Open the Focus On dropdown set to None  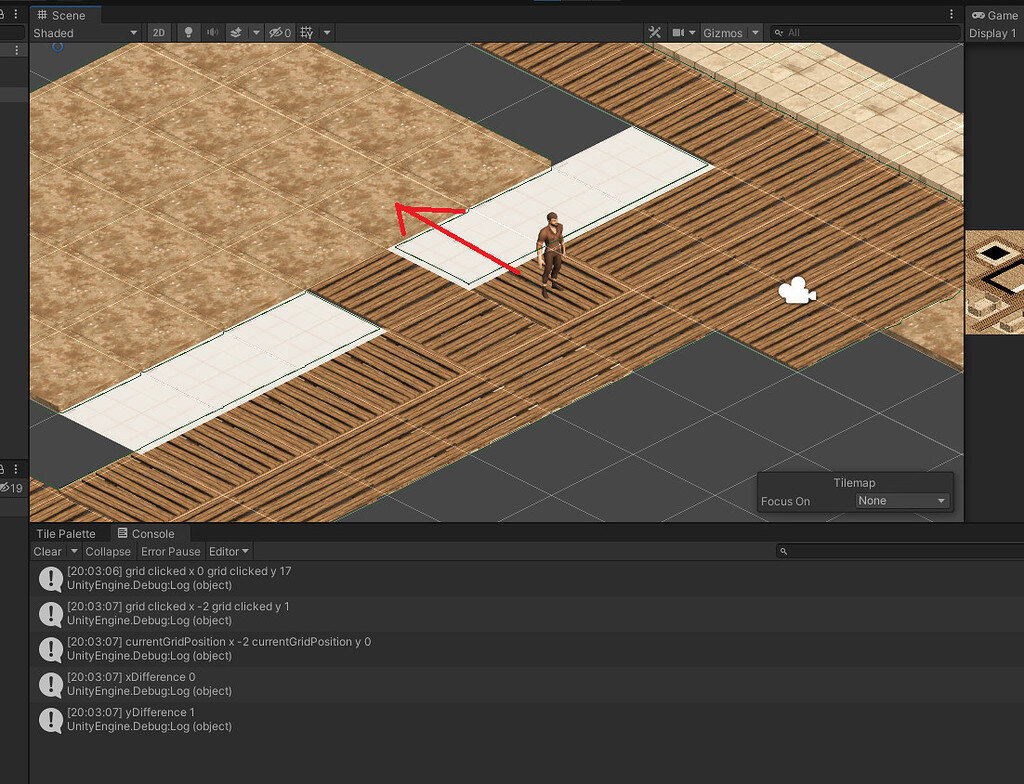902,500
